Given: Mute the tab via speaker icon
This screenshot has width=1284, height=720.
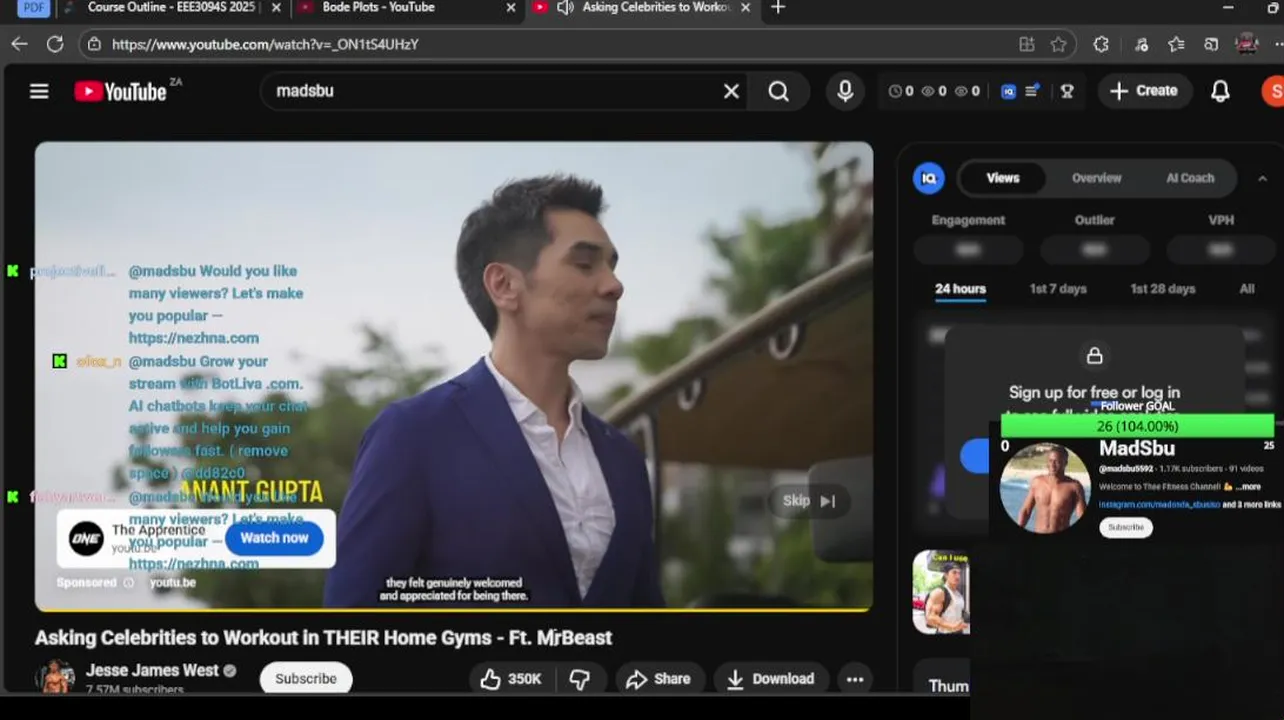Looking at the screenshot, I should point(565,8).
